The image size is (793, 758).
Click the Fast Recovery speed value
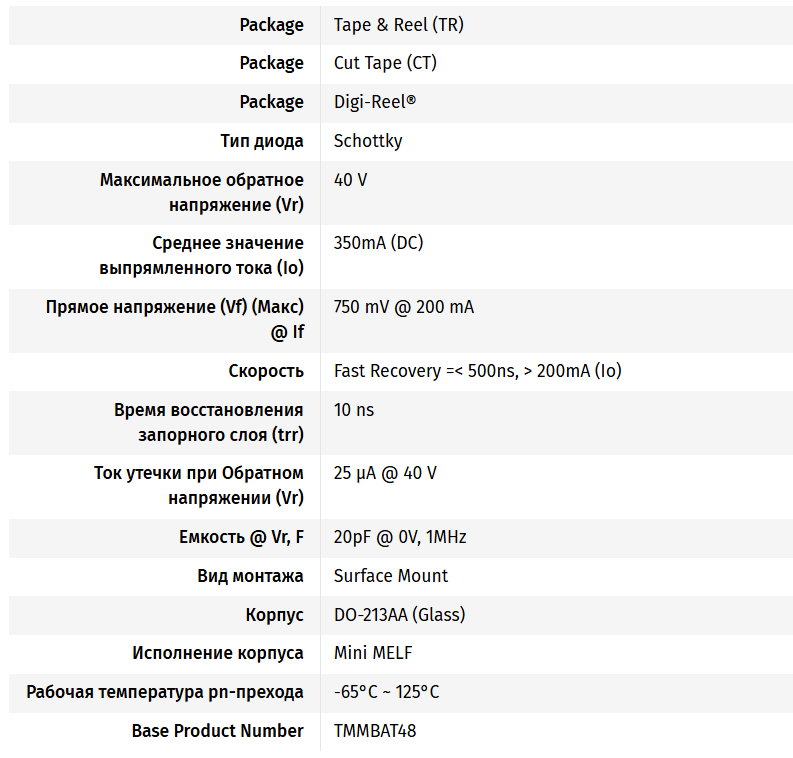[477, 371]
